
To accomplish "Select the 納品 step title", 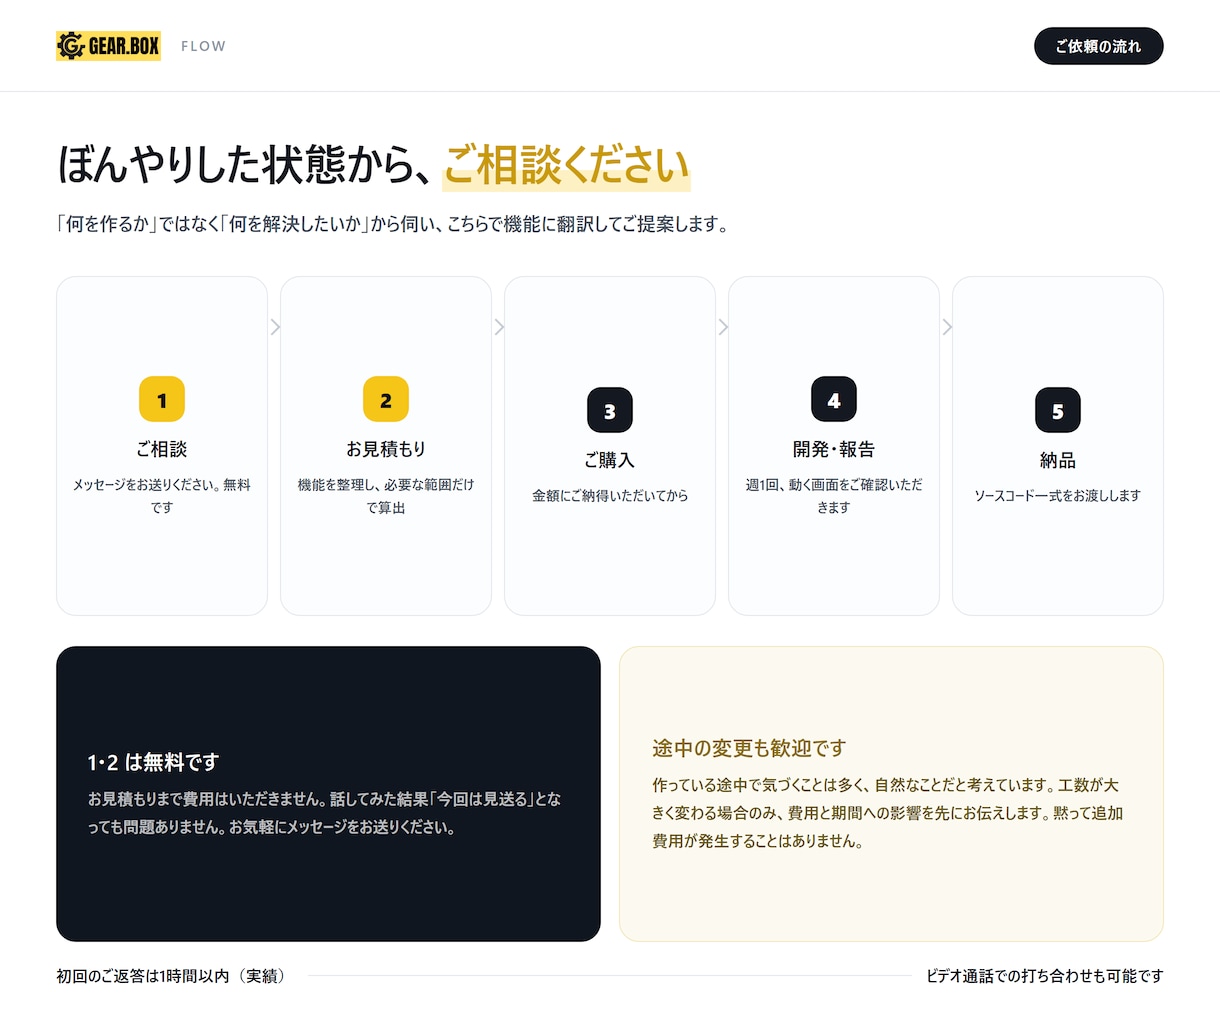I will (1058, 460).
